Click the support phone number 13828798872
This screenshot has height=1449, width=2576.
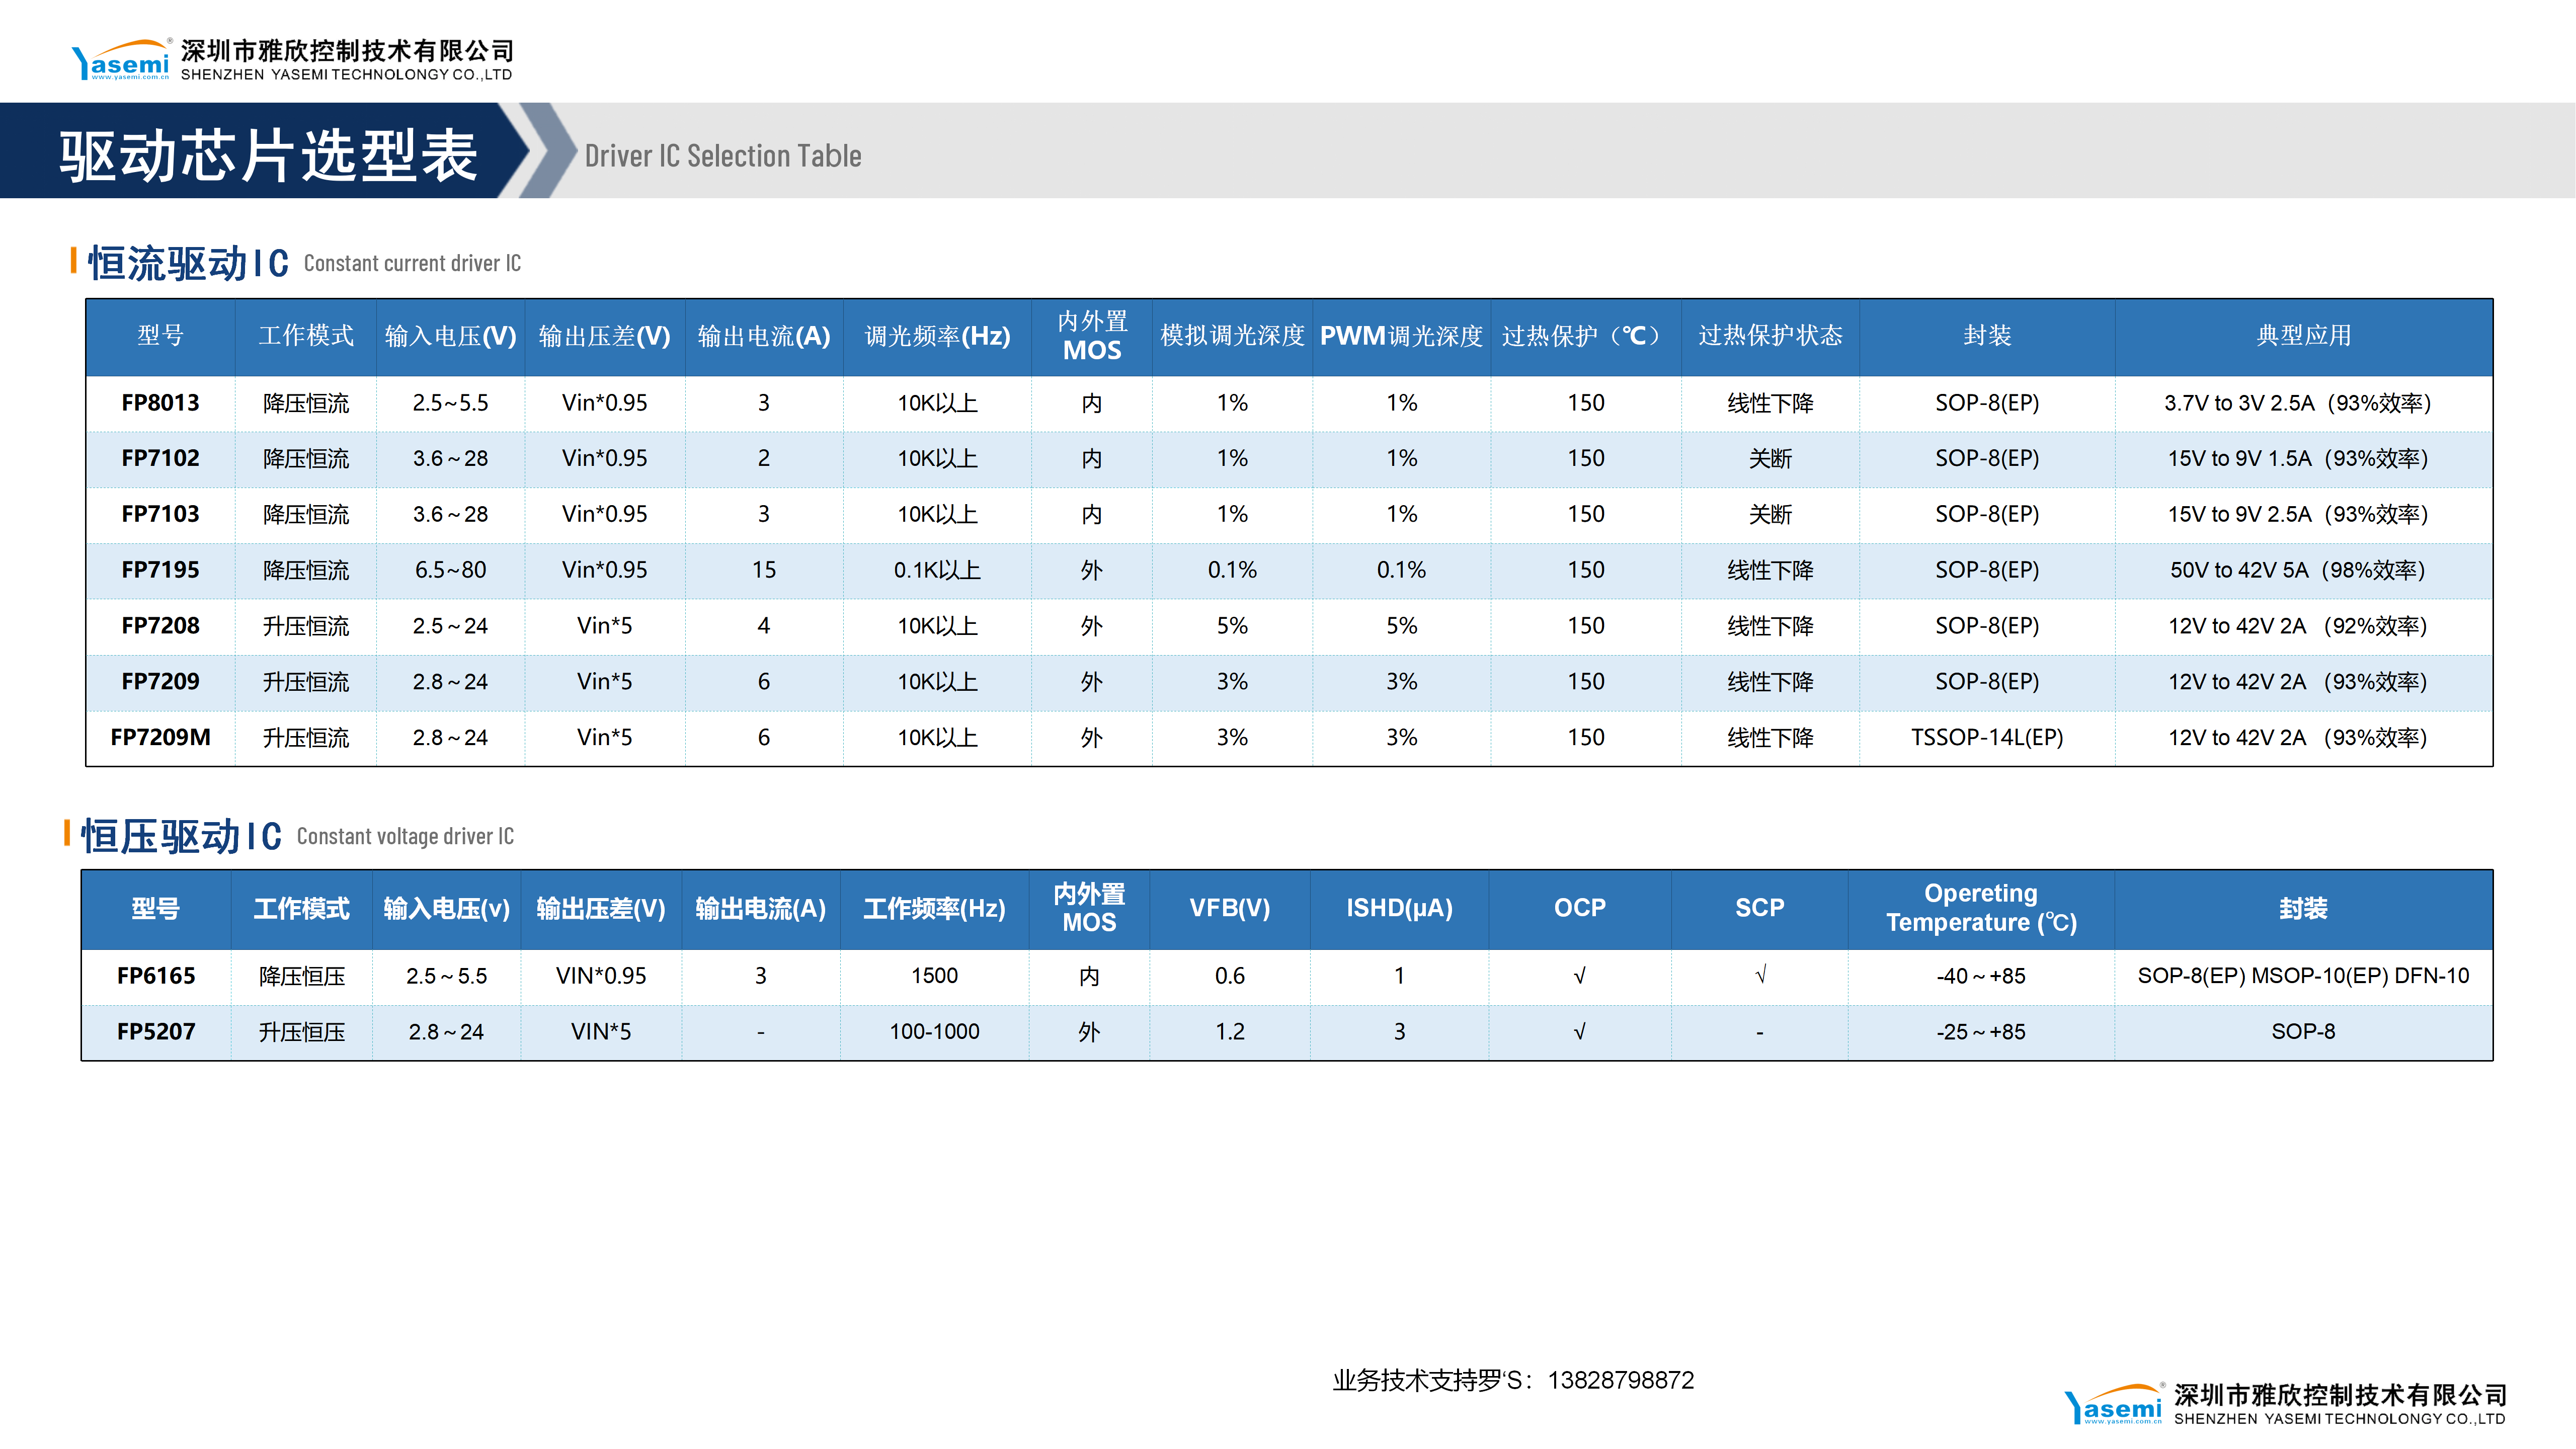1621,1380
